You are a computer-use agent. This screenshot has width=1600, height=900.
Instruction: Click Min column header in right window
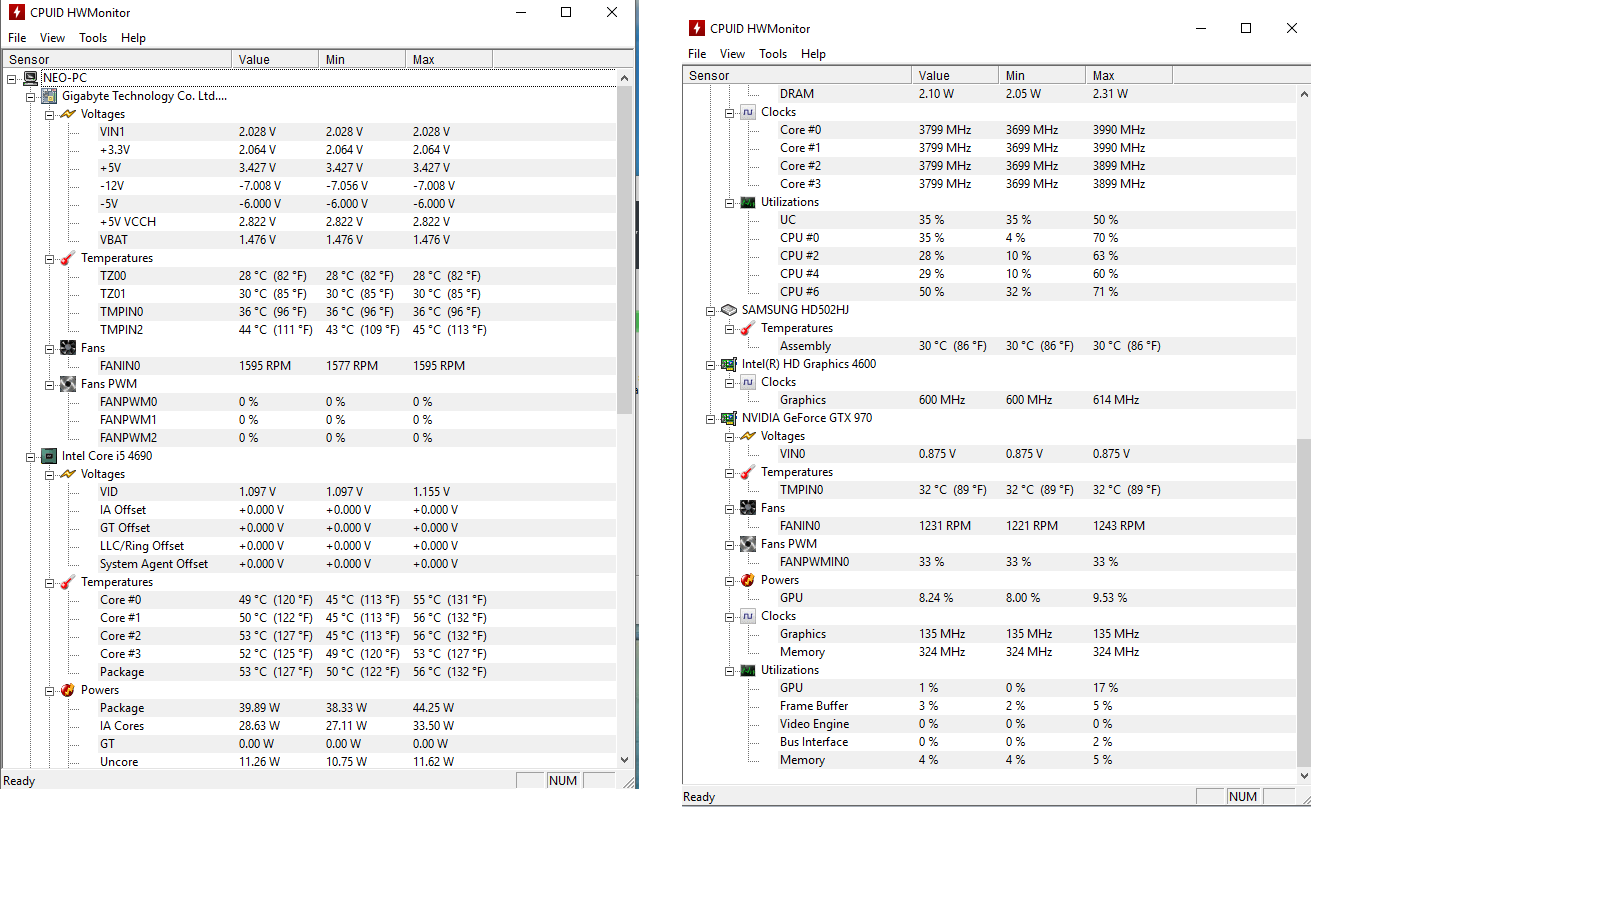point(1042,76)
